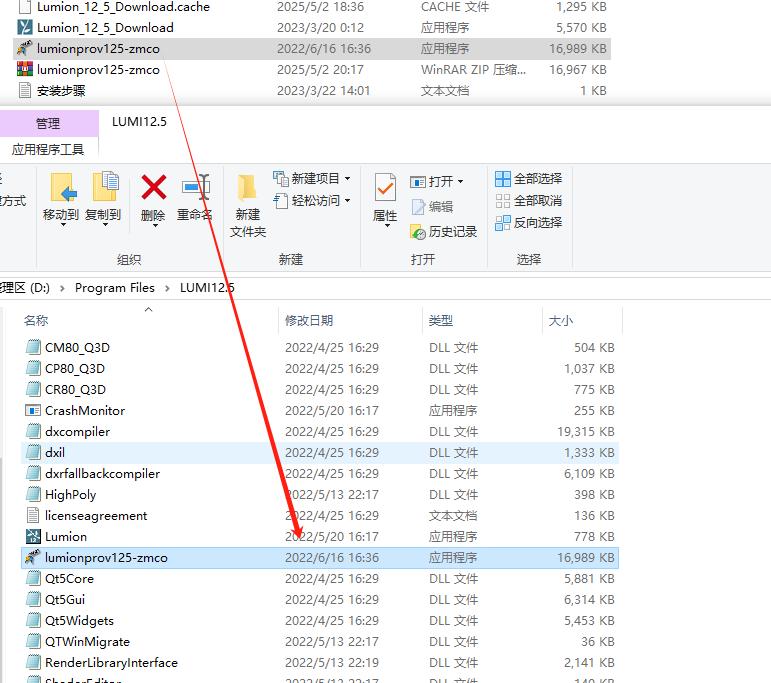Select dxil DLL file icon
Screen dimensions: 771x683
click(33, 452)
